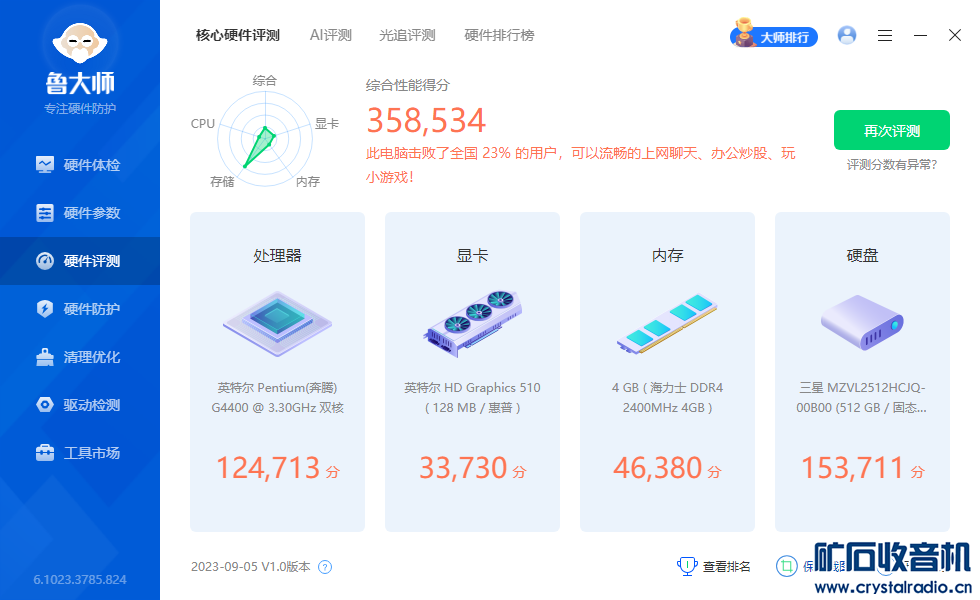Click 英特尔 Pentium G4400 description
This screenshot has width=980, height=600.
point(278,398)
